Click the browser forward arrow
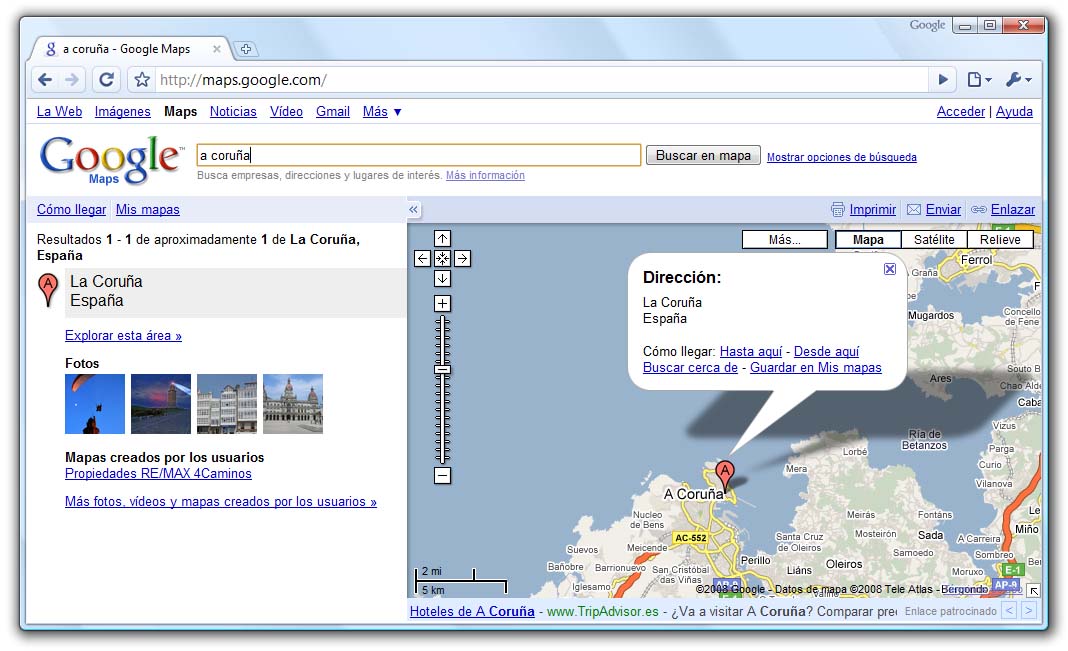The image size is (1068, 651). pyautogui.click(x=72, y=80)
